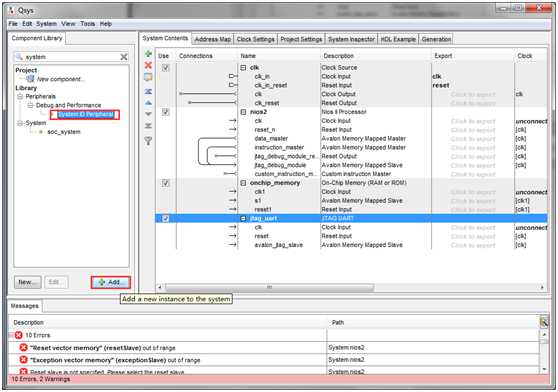558x392 pixels.
Task: Click the move down arrow icon
Action: pos(148,114)
